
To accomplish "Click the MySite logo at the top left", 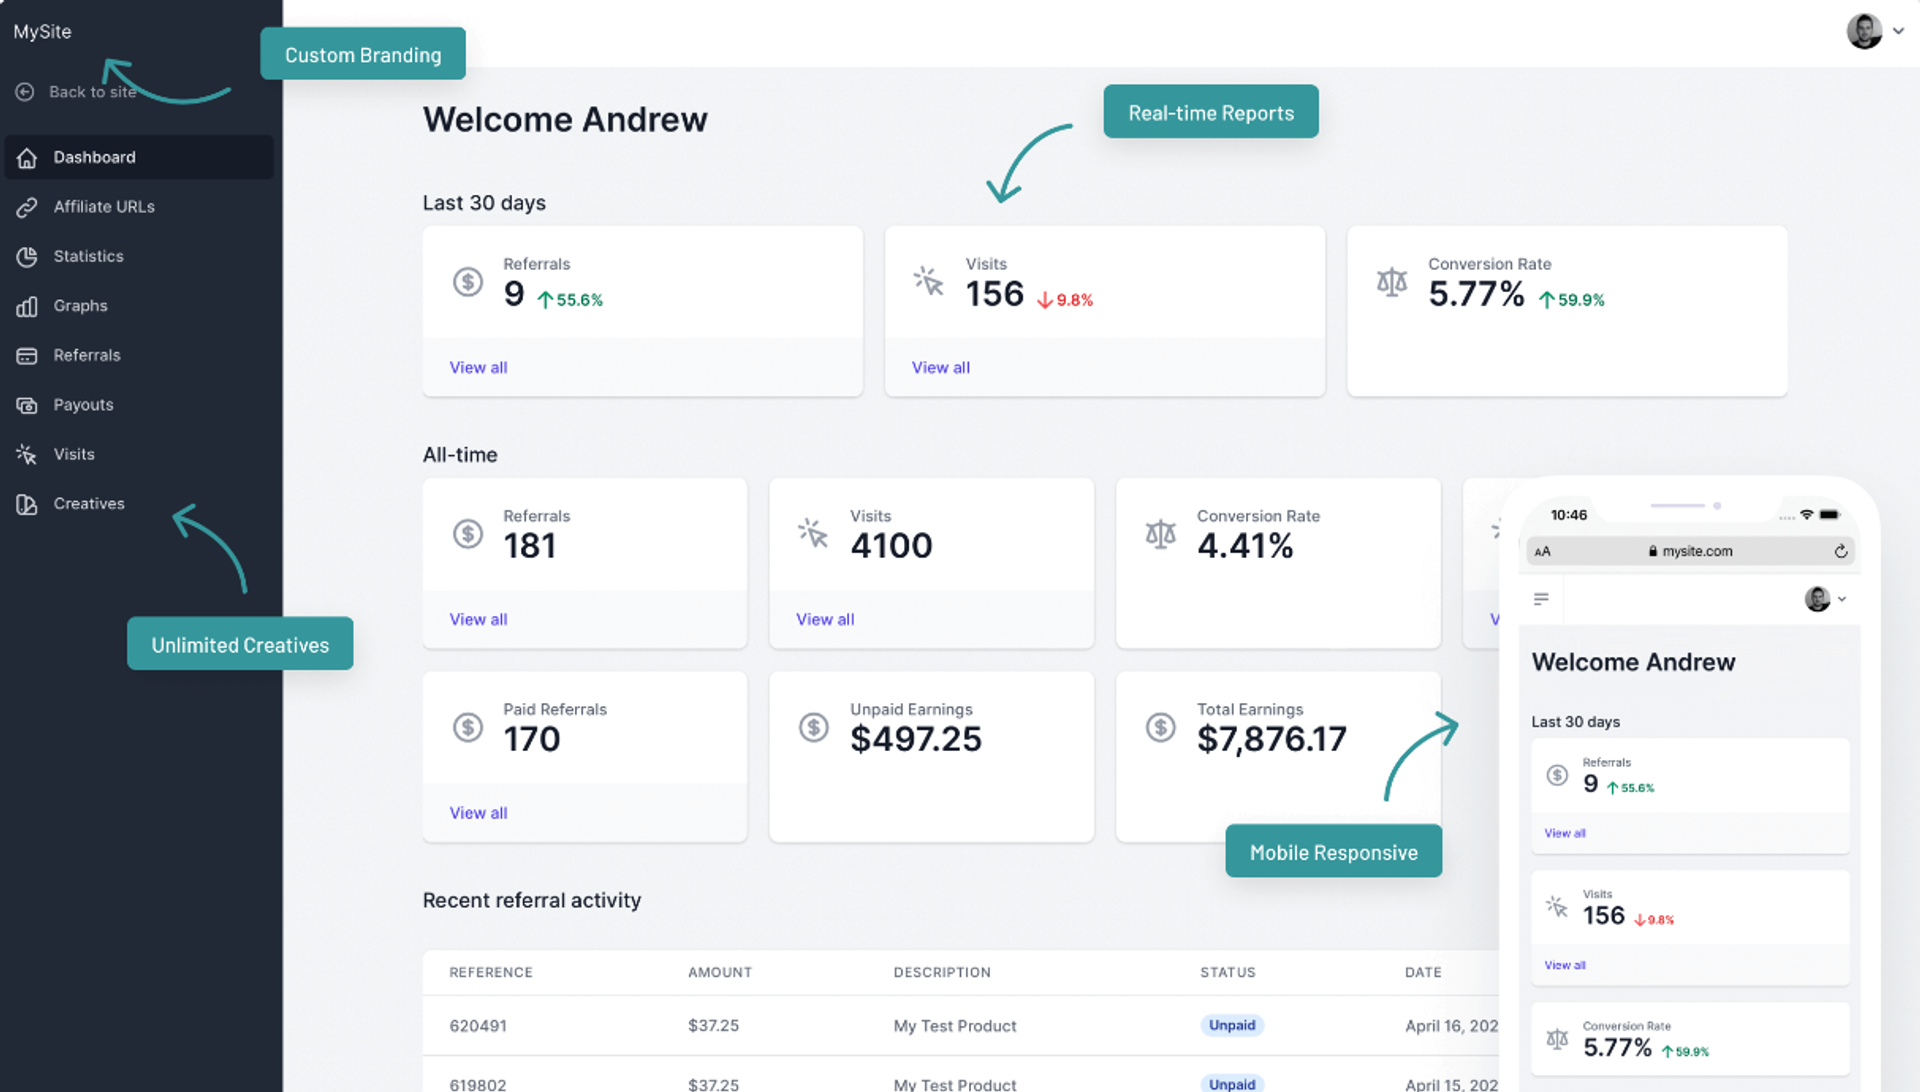I will click(x=41, y=31).
